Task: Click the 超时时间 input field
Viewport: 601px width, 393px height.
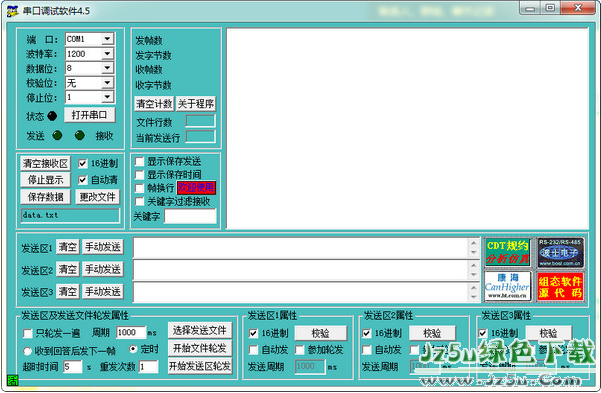Action: tap(73, 367)
